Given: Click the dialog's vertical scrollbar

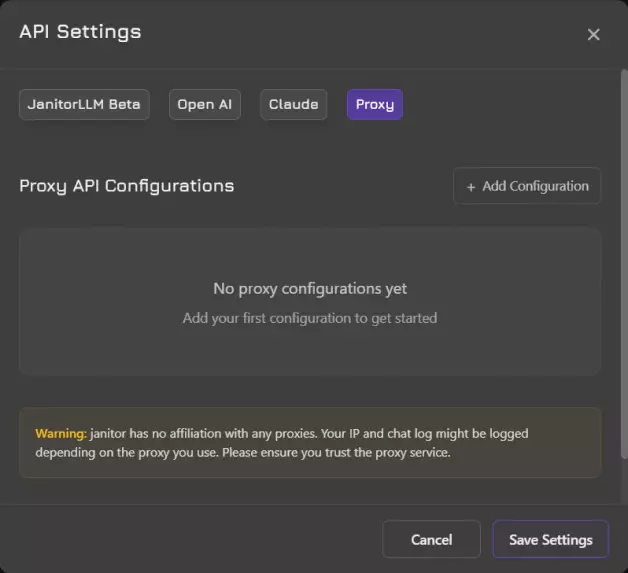Looking at the screenshot, I should point(624,264).
